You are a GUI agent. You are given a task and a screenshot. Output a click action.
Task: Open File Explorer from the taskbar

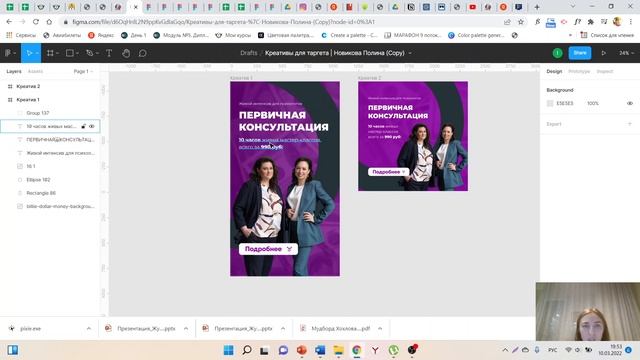pyautogui.click(x=338, y=350)
